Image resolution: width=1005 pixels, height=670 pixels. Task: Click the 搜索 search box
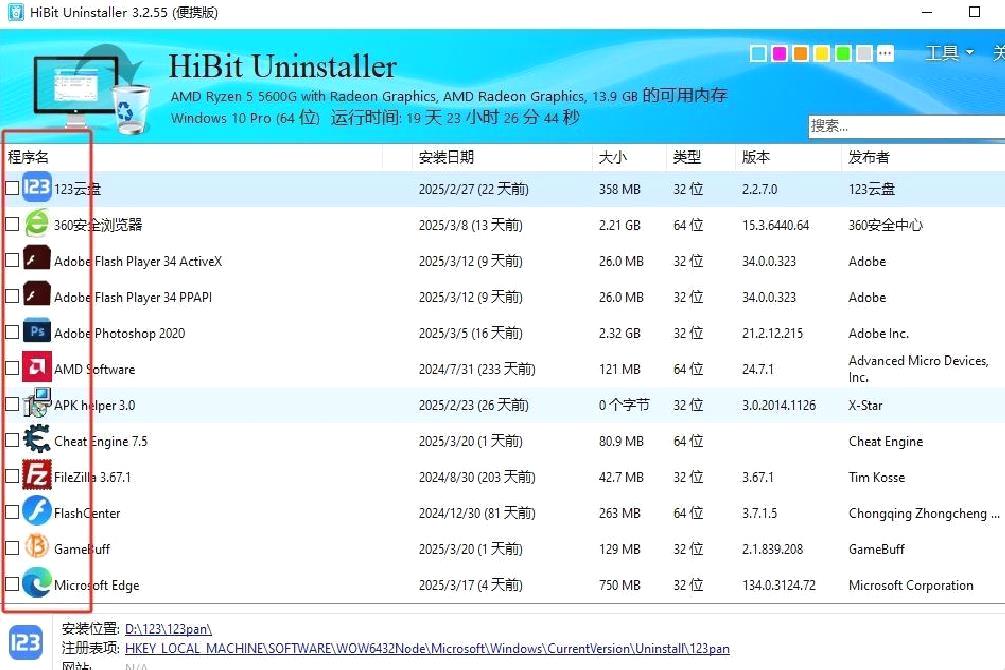tap(906, 126)
